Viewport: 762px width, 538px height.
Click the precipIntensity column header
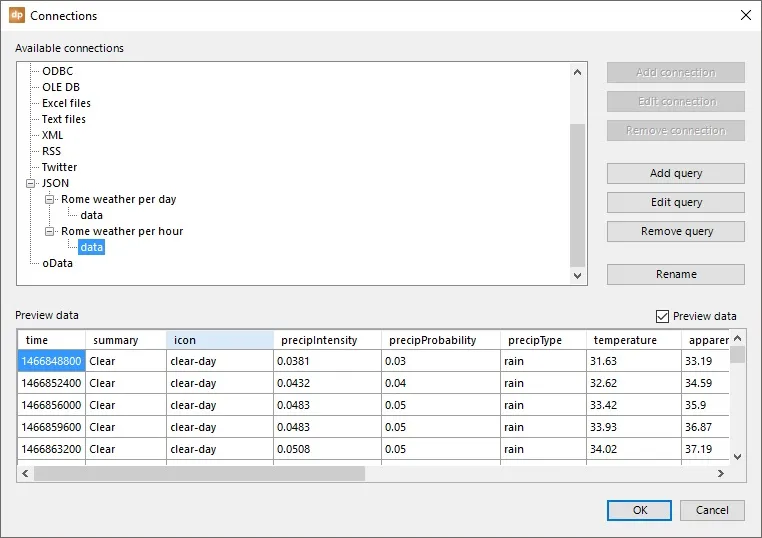coord(328,340)
